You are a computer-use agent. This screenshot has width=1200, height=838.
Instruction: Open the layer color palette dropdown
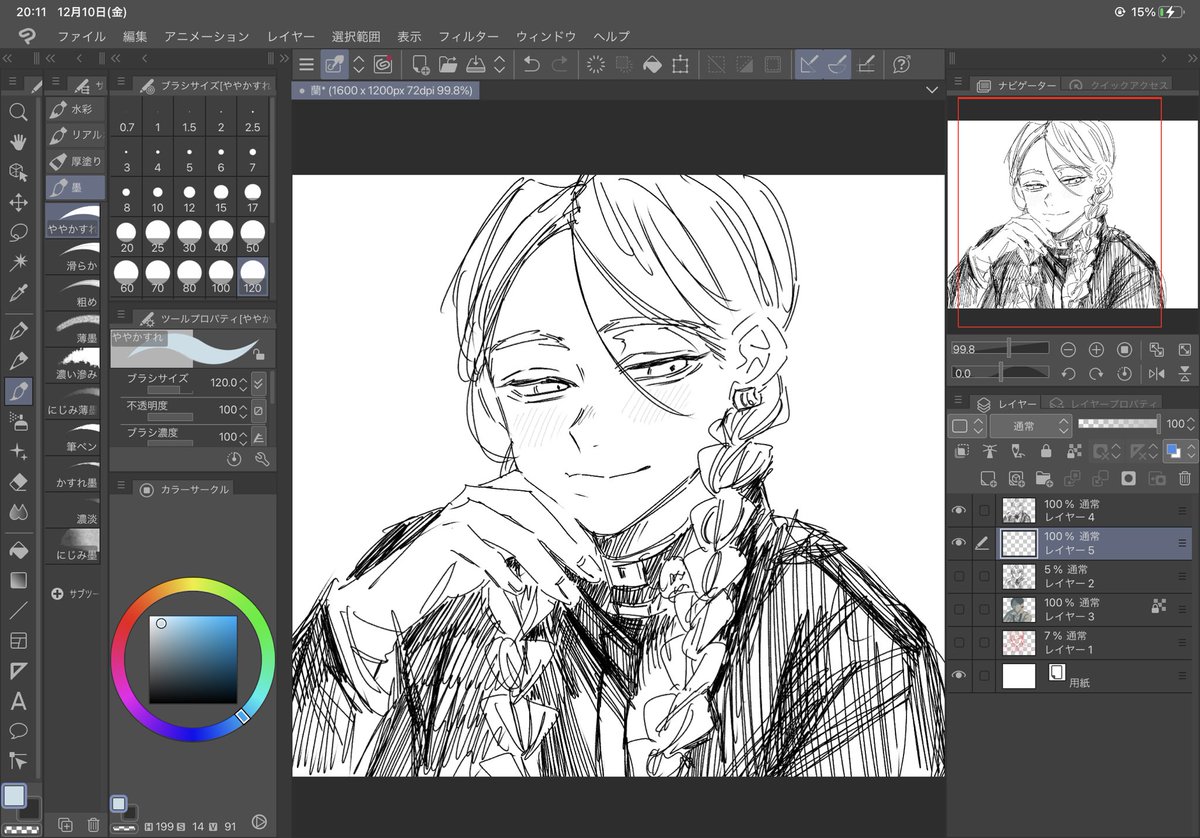click(x=965, y=425)
